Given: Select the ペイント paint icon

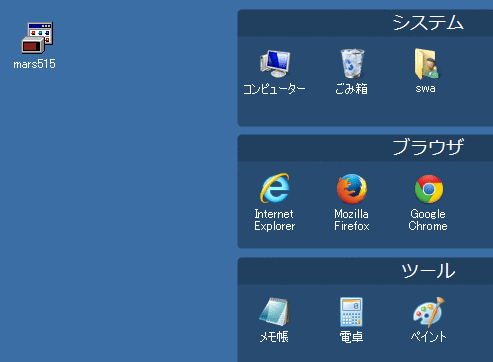Looking at the screenshot, I should (429, 312).
